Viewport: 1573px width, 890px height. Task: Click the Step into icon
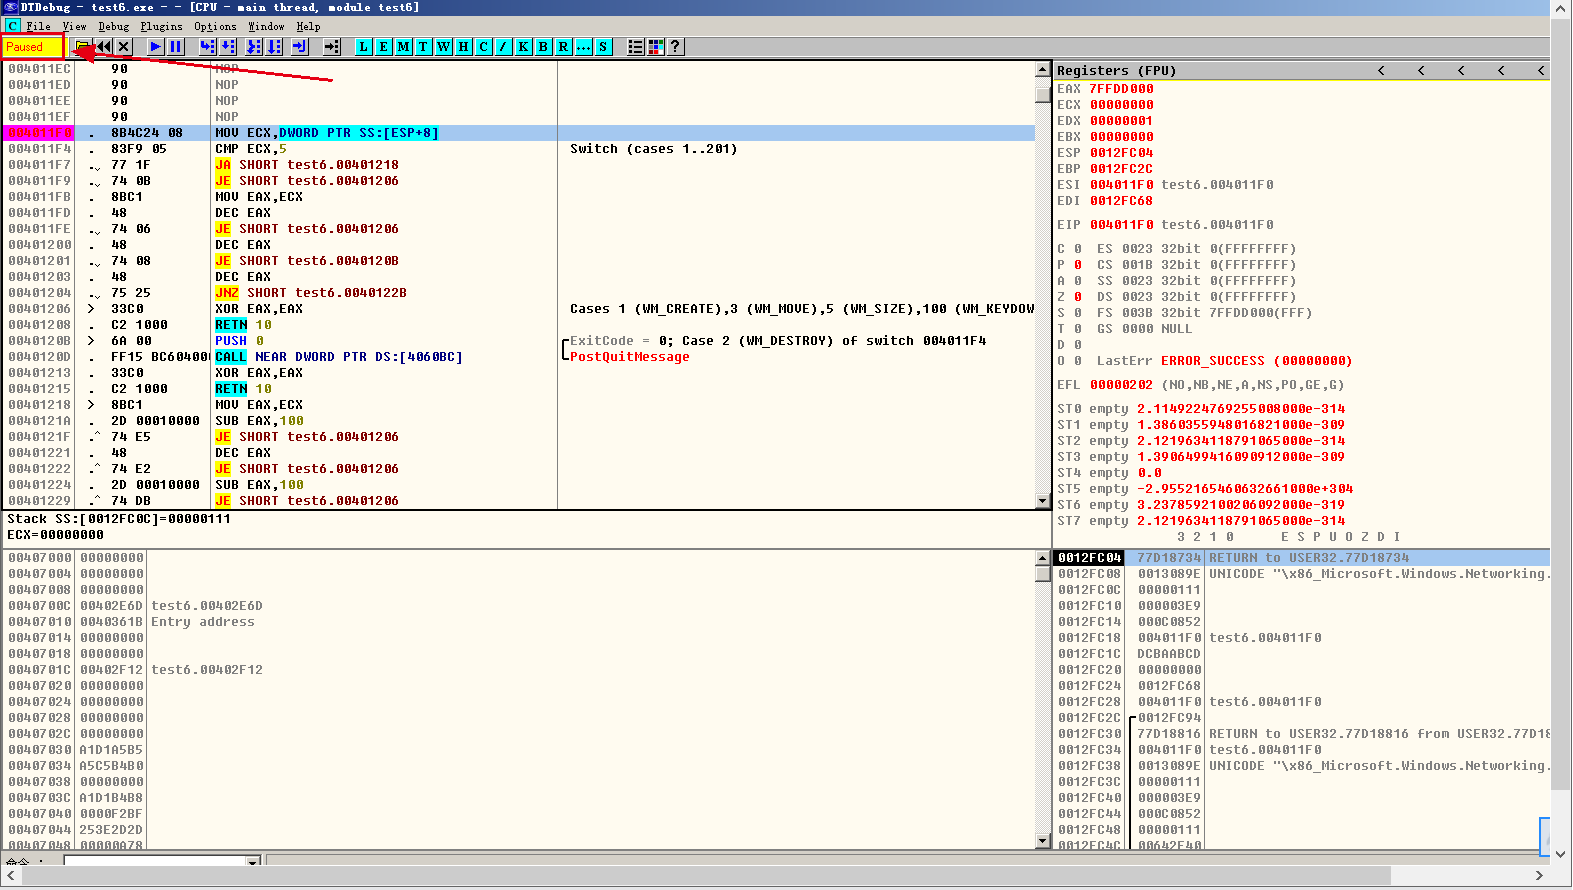(x=207, y=47)
